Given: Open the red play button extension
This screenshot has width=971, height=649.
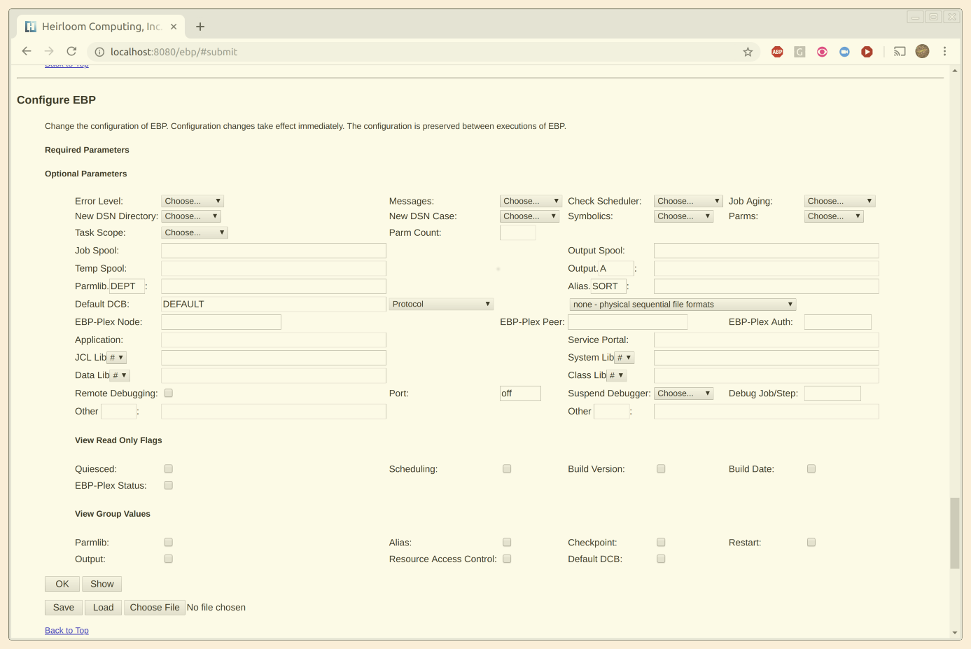Looking at the screenshot, I should (867, 52).
